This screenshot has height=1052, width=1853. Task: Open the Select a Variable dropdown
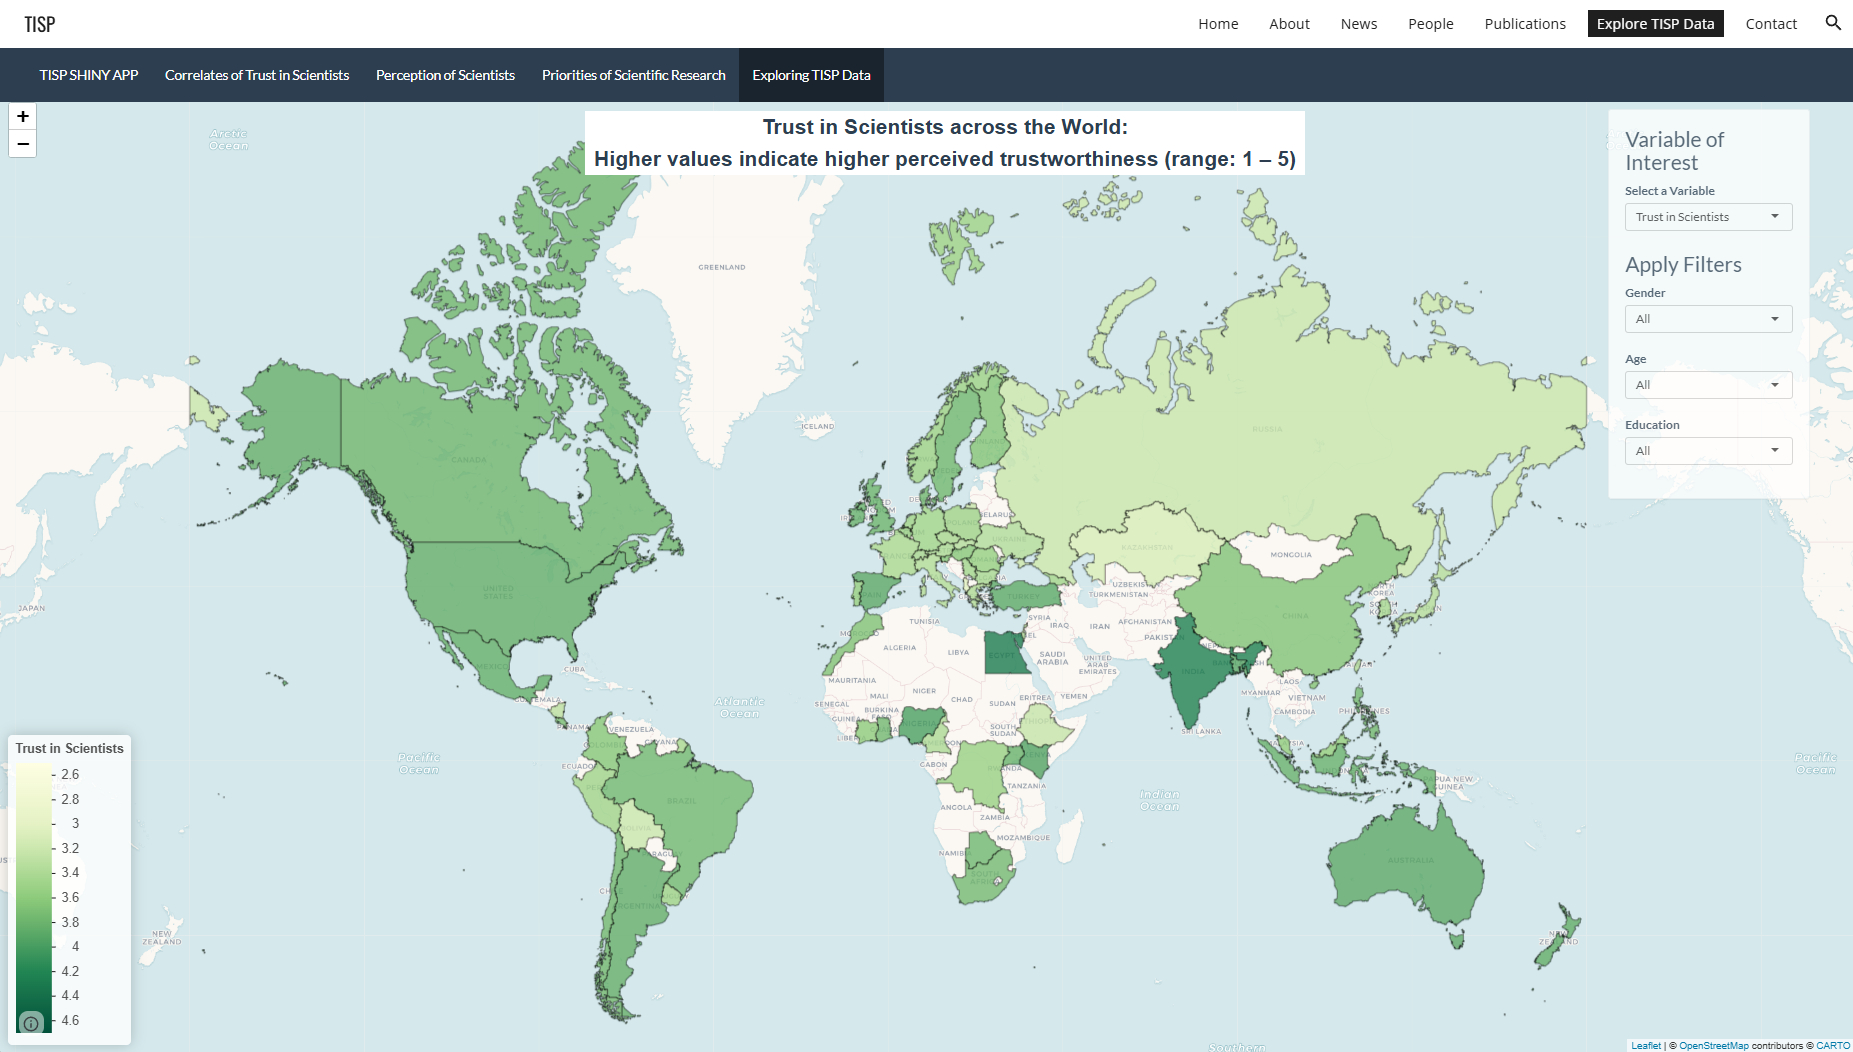[1707, 217]
